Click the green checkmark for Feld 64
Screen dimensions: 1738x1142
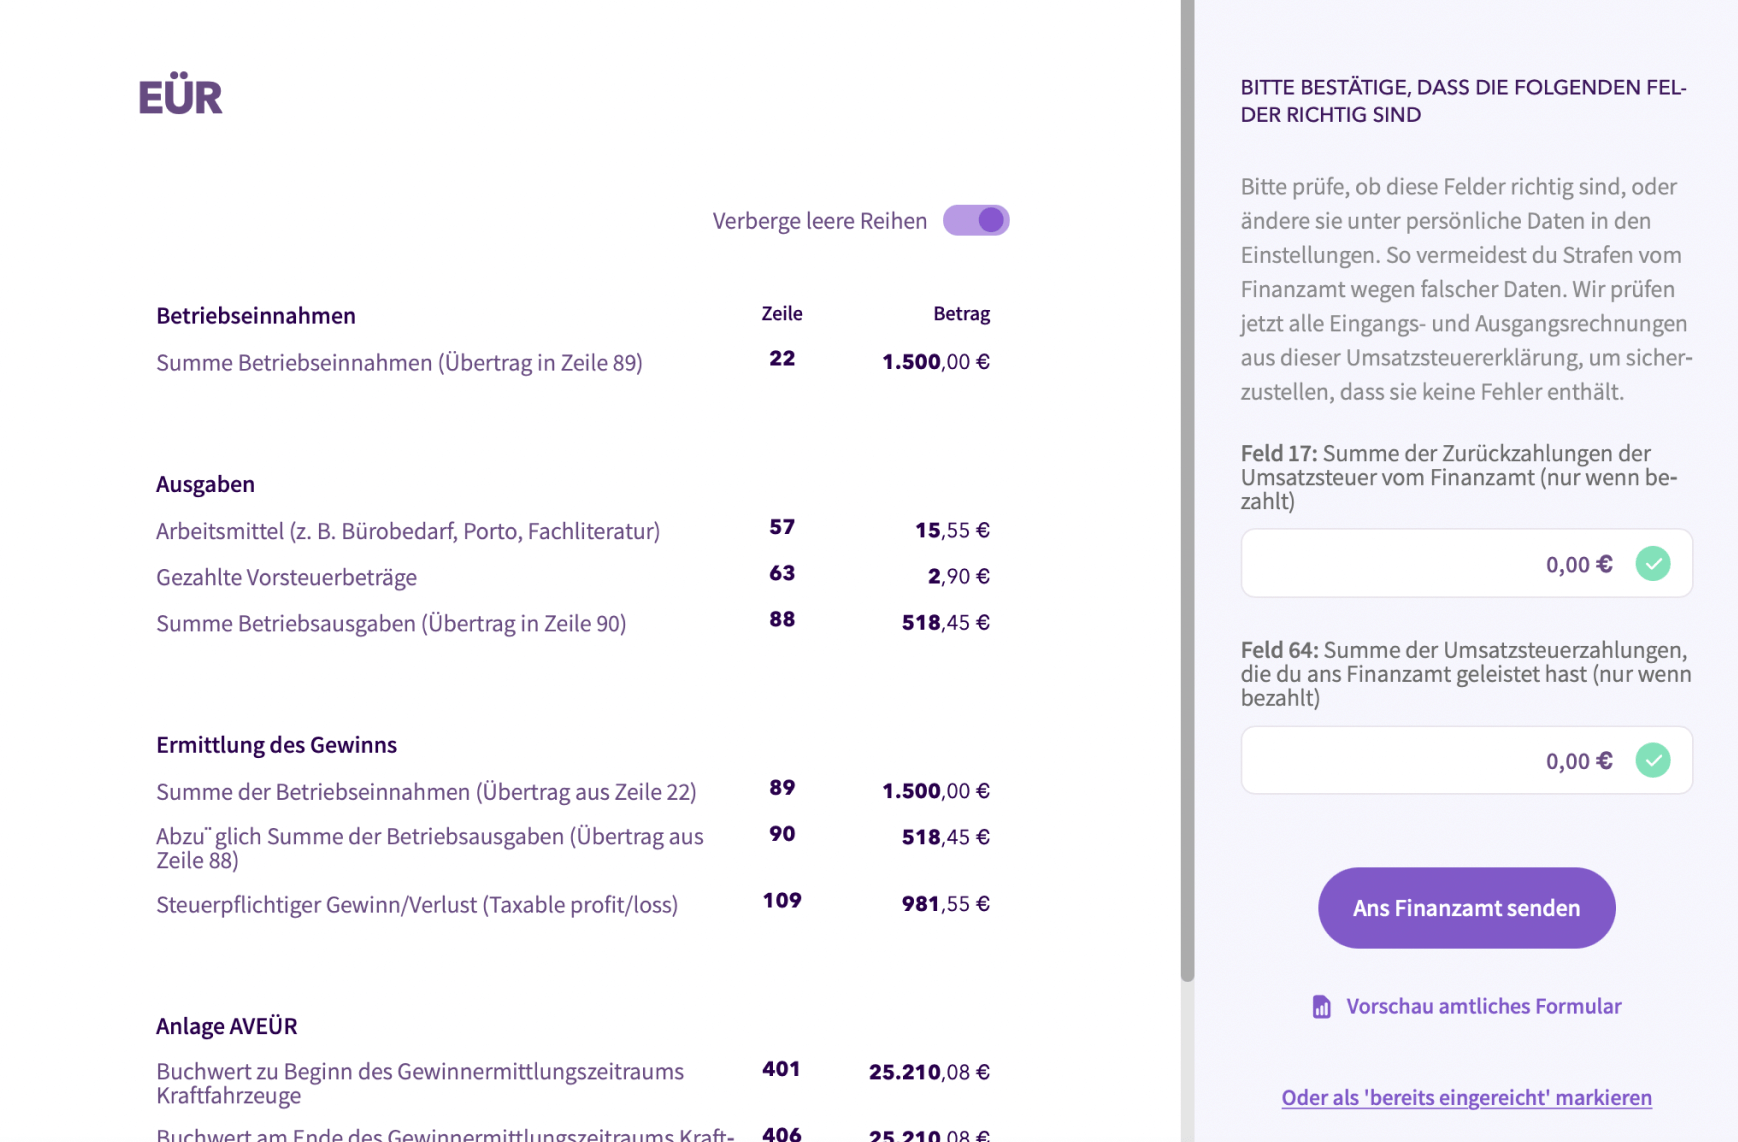point(1652,761)
